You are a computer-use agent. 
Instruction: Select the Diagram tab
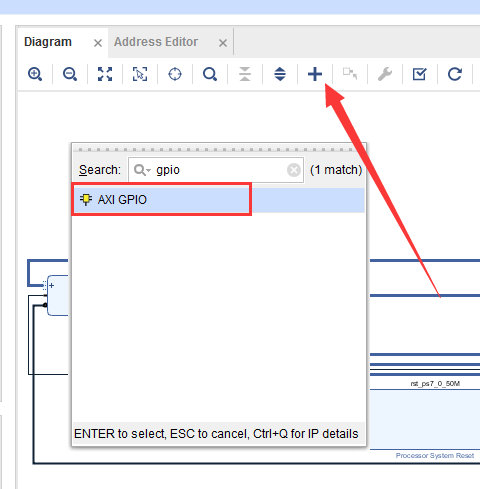click(x=48, y=42)
